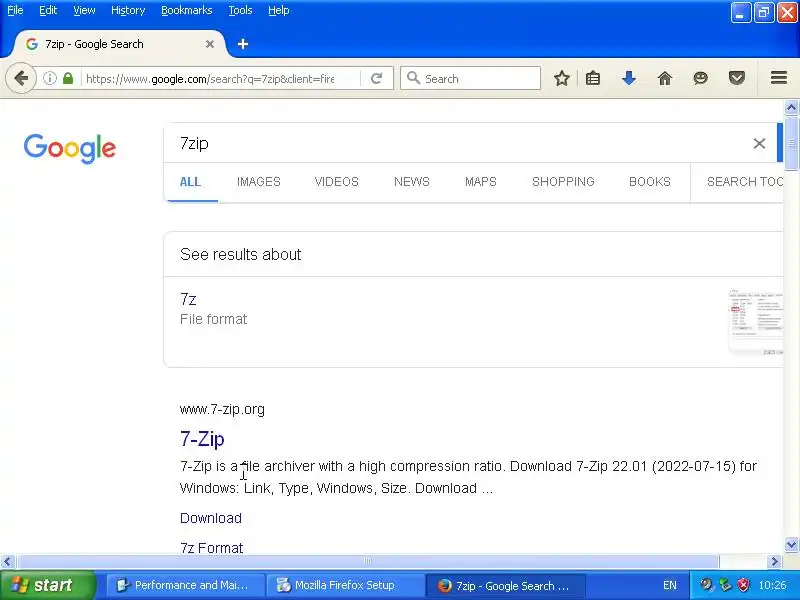The height and width of the screenshot is (600, 800).
Task: Close the 7zip Google Search tab
Action: coord(210,44)
